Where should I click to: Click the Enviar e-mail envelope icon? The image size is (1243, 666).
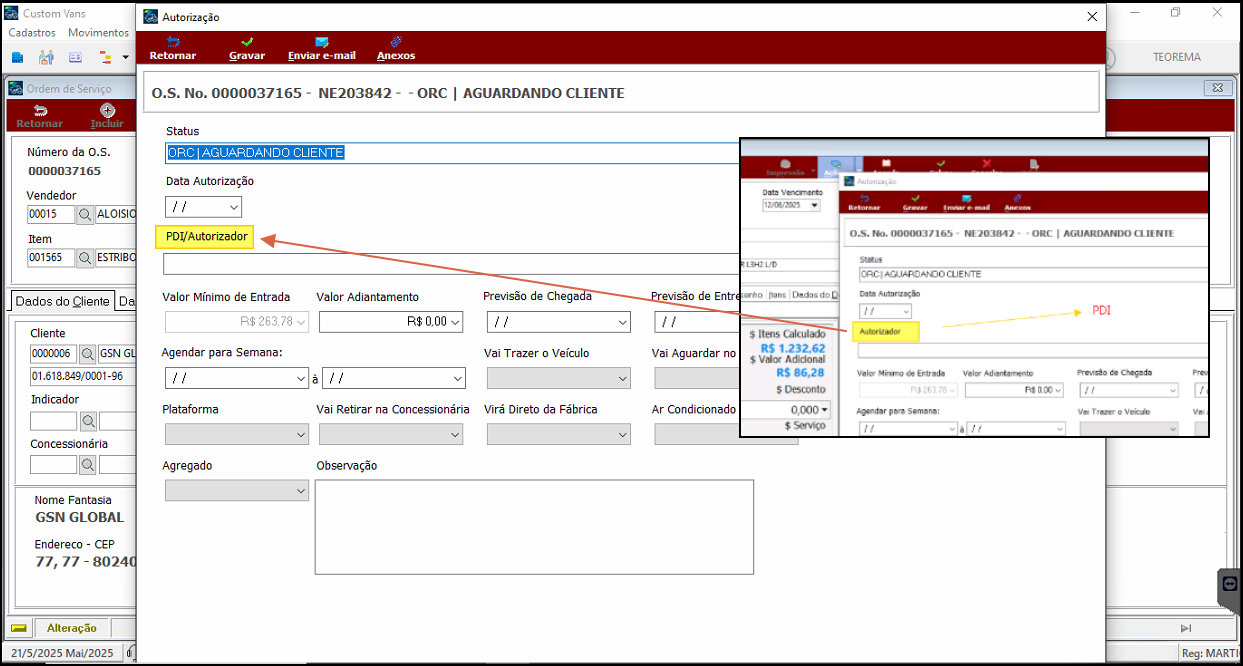(x=321, y=42)
